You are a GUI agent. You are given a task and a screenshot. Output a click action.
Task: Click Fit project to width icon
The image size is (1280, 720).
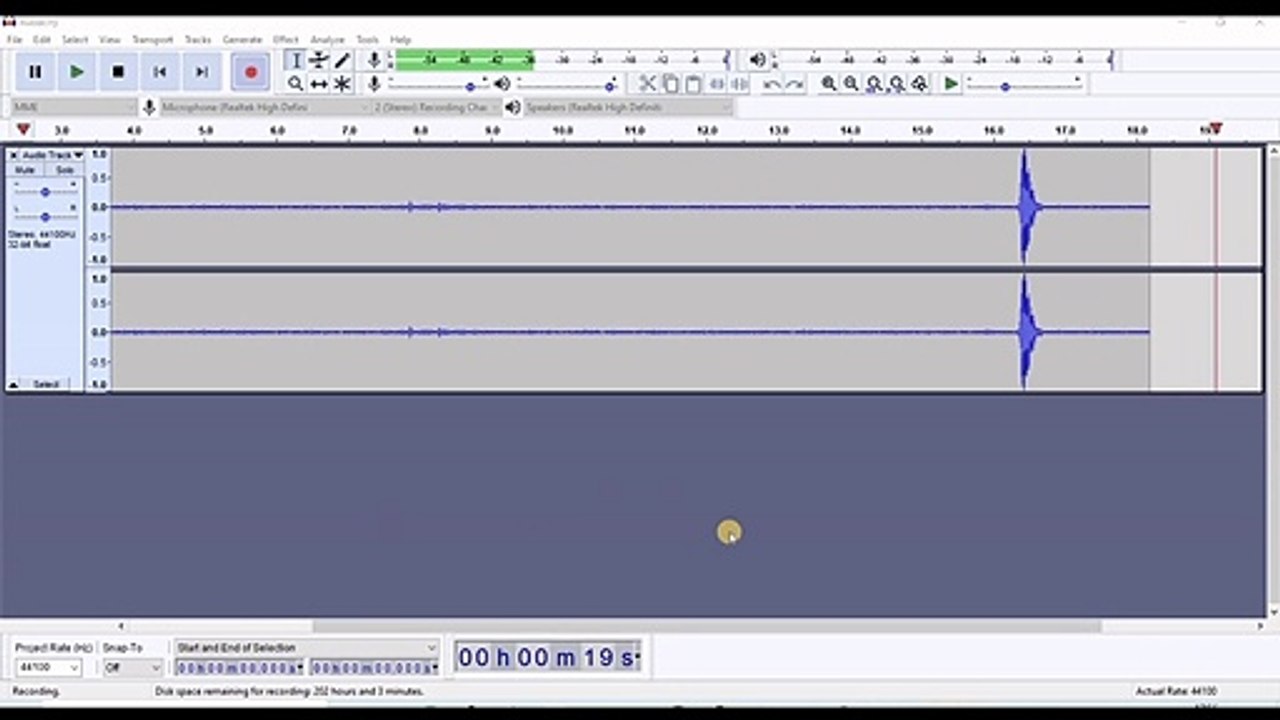click(x=897, y=84)
